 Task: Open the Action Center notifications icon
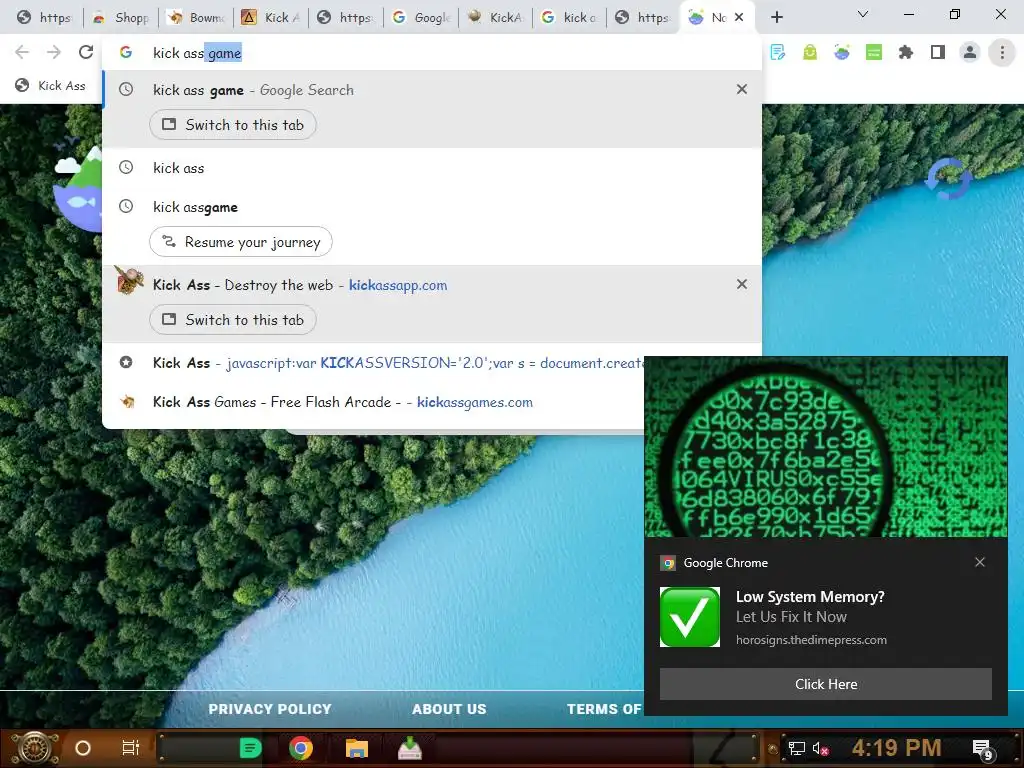983,749
